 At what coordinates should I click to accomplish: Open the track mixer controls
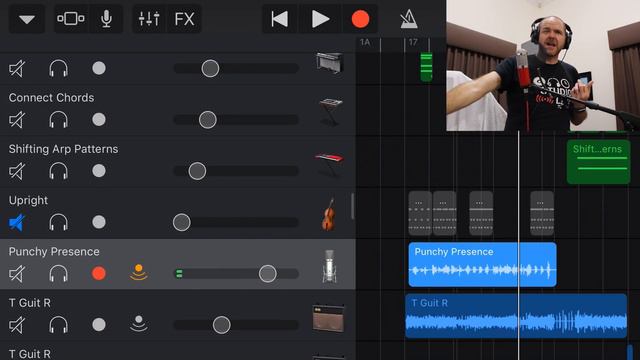pos(149,19)
